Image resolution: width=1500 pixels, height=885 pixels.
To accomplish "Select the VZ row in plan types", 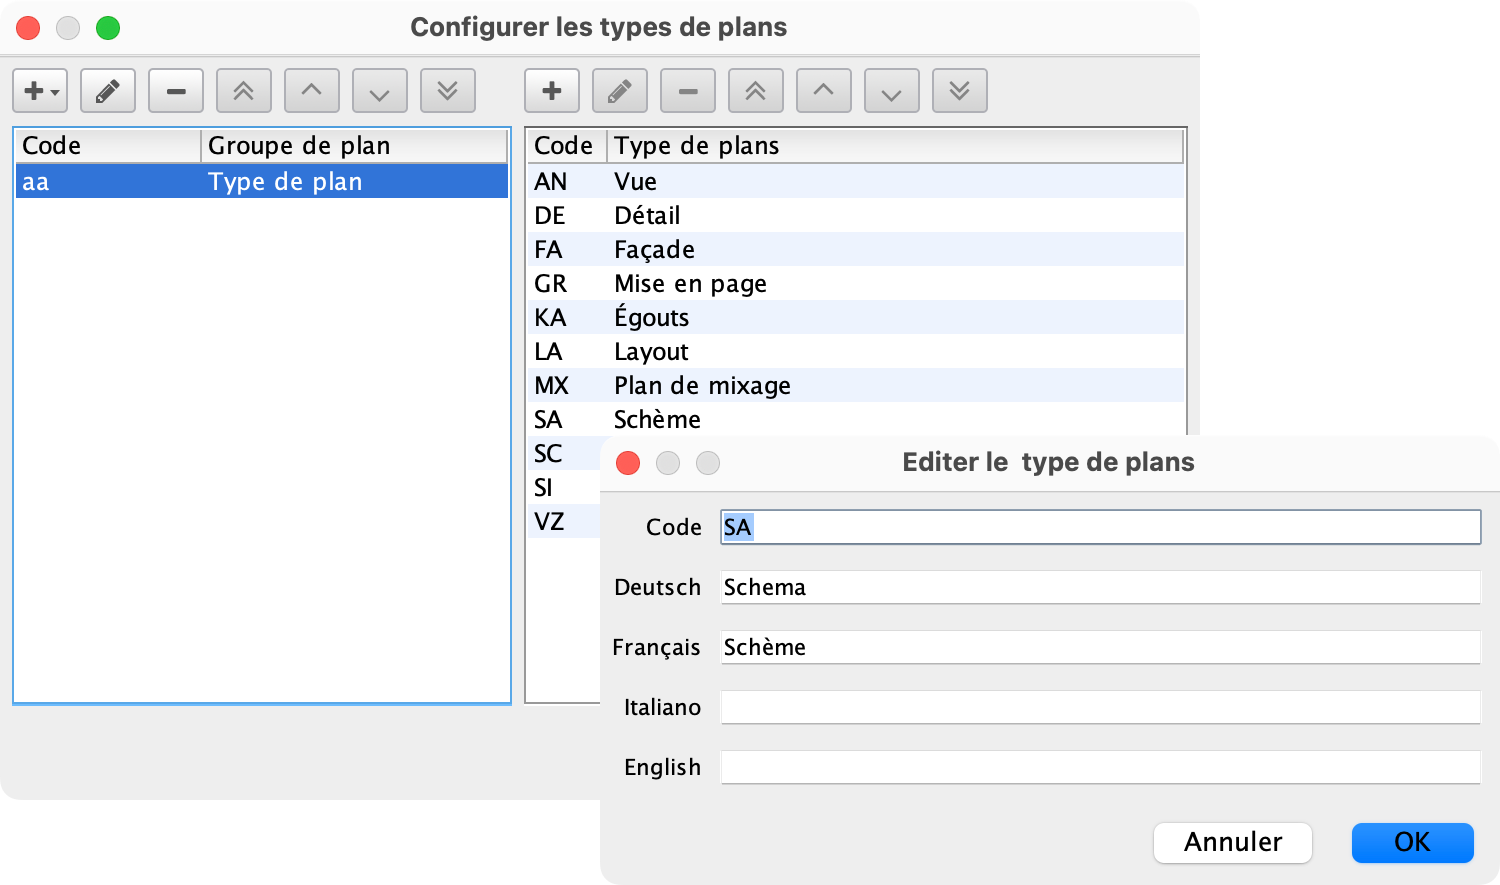I will click(564, 521).
